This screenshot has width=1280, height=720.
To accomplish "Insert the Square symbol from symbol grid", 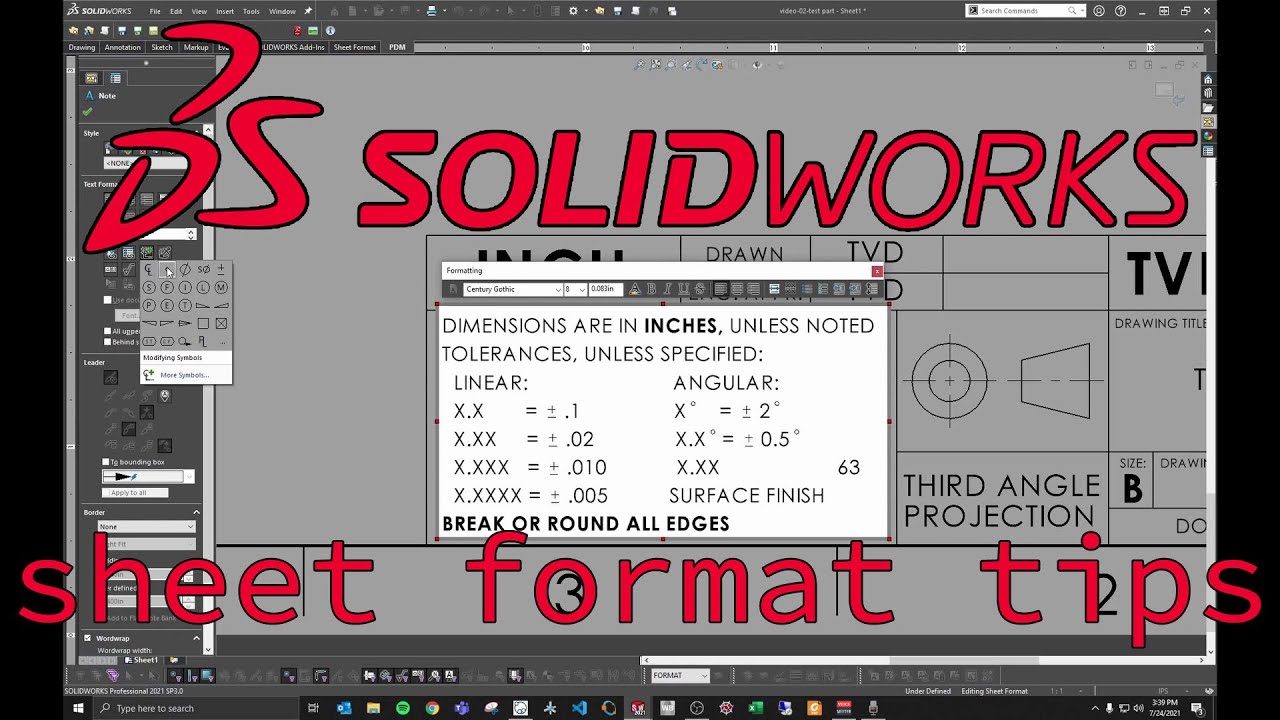I will coord(203,323).
